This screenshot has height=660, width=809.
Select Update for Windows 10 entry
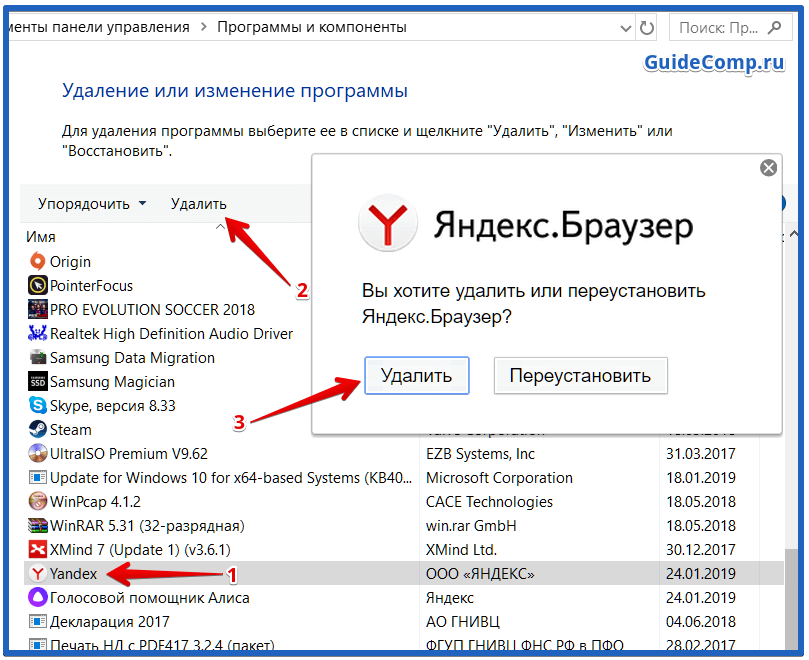[231, 477]
